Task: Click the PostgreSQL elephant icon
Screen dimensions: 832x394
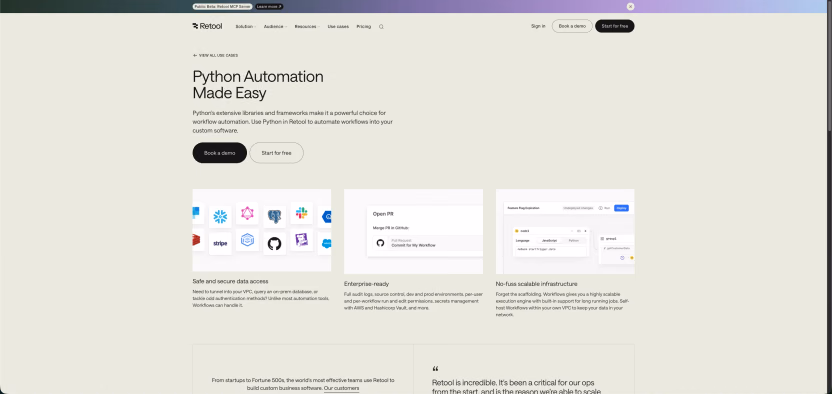Action: tap(274, 216)
